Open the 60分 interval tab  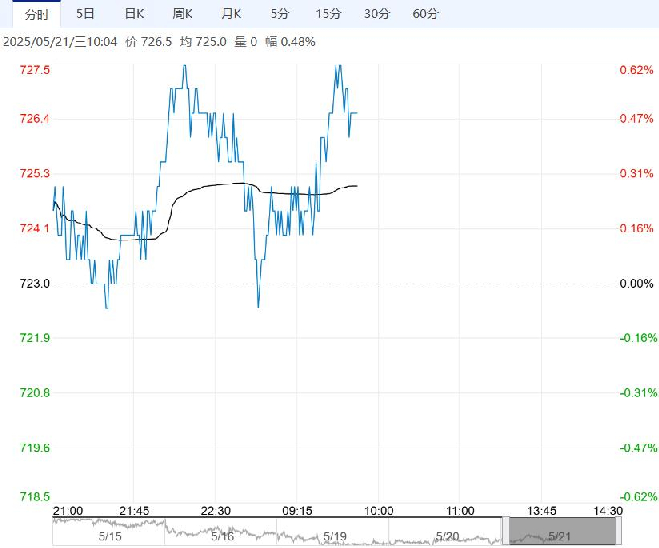[425, 14]
